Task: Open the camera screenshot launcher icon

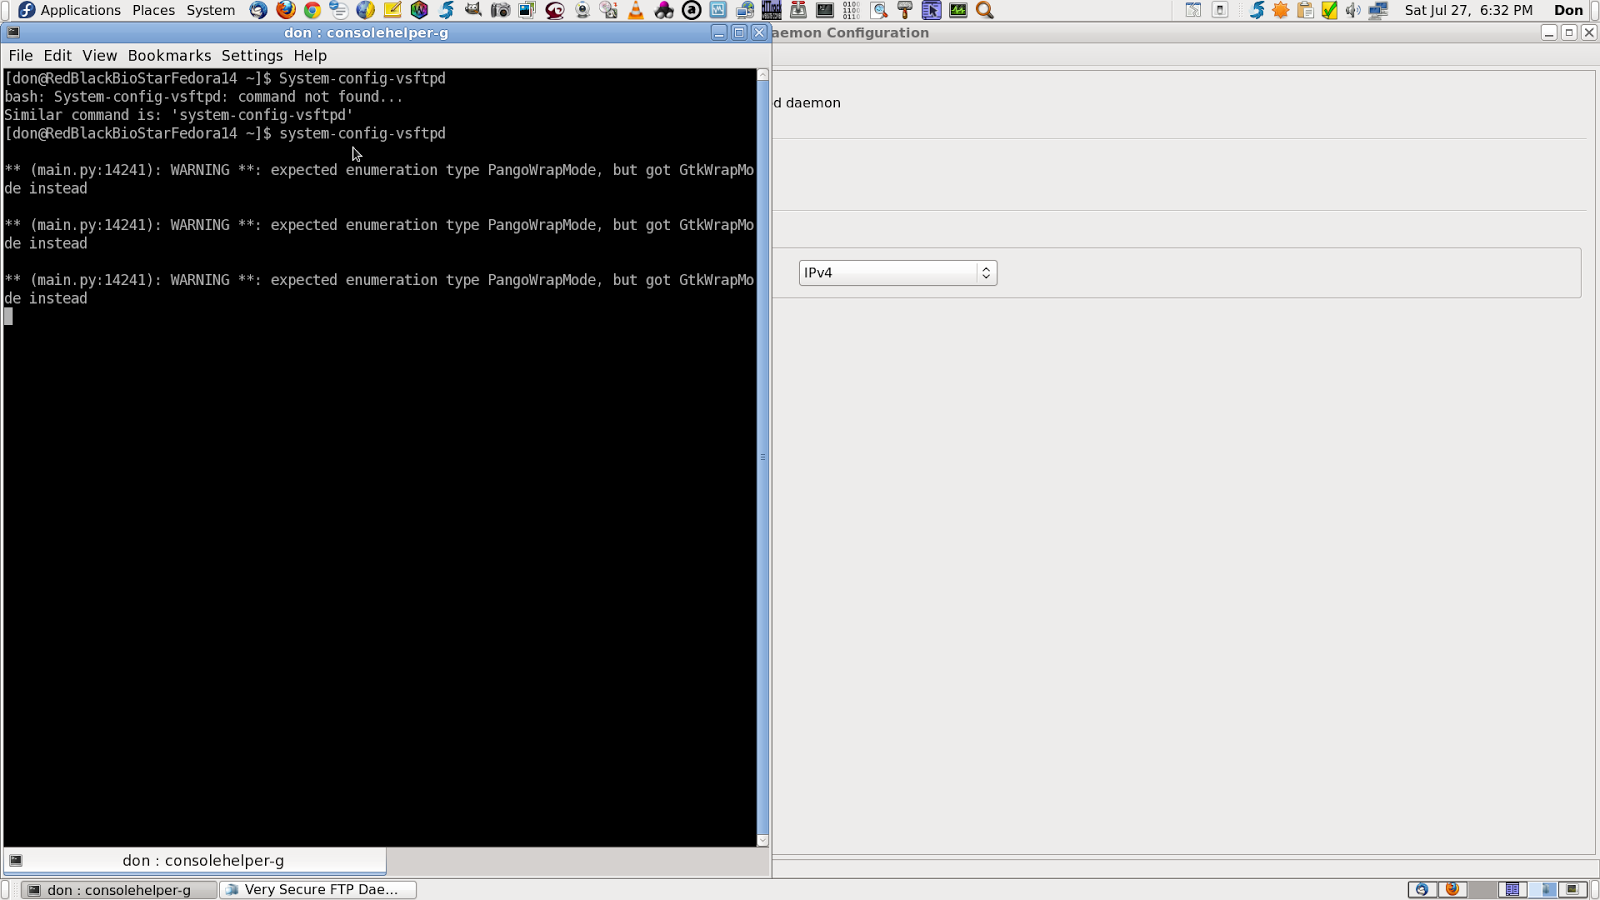Action: (x=500, y=10)
